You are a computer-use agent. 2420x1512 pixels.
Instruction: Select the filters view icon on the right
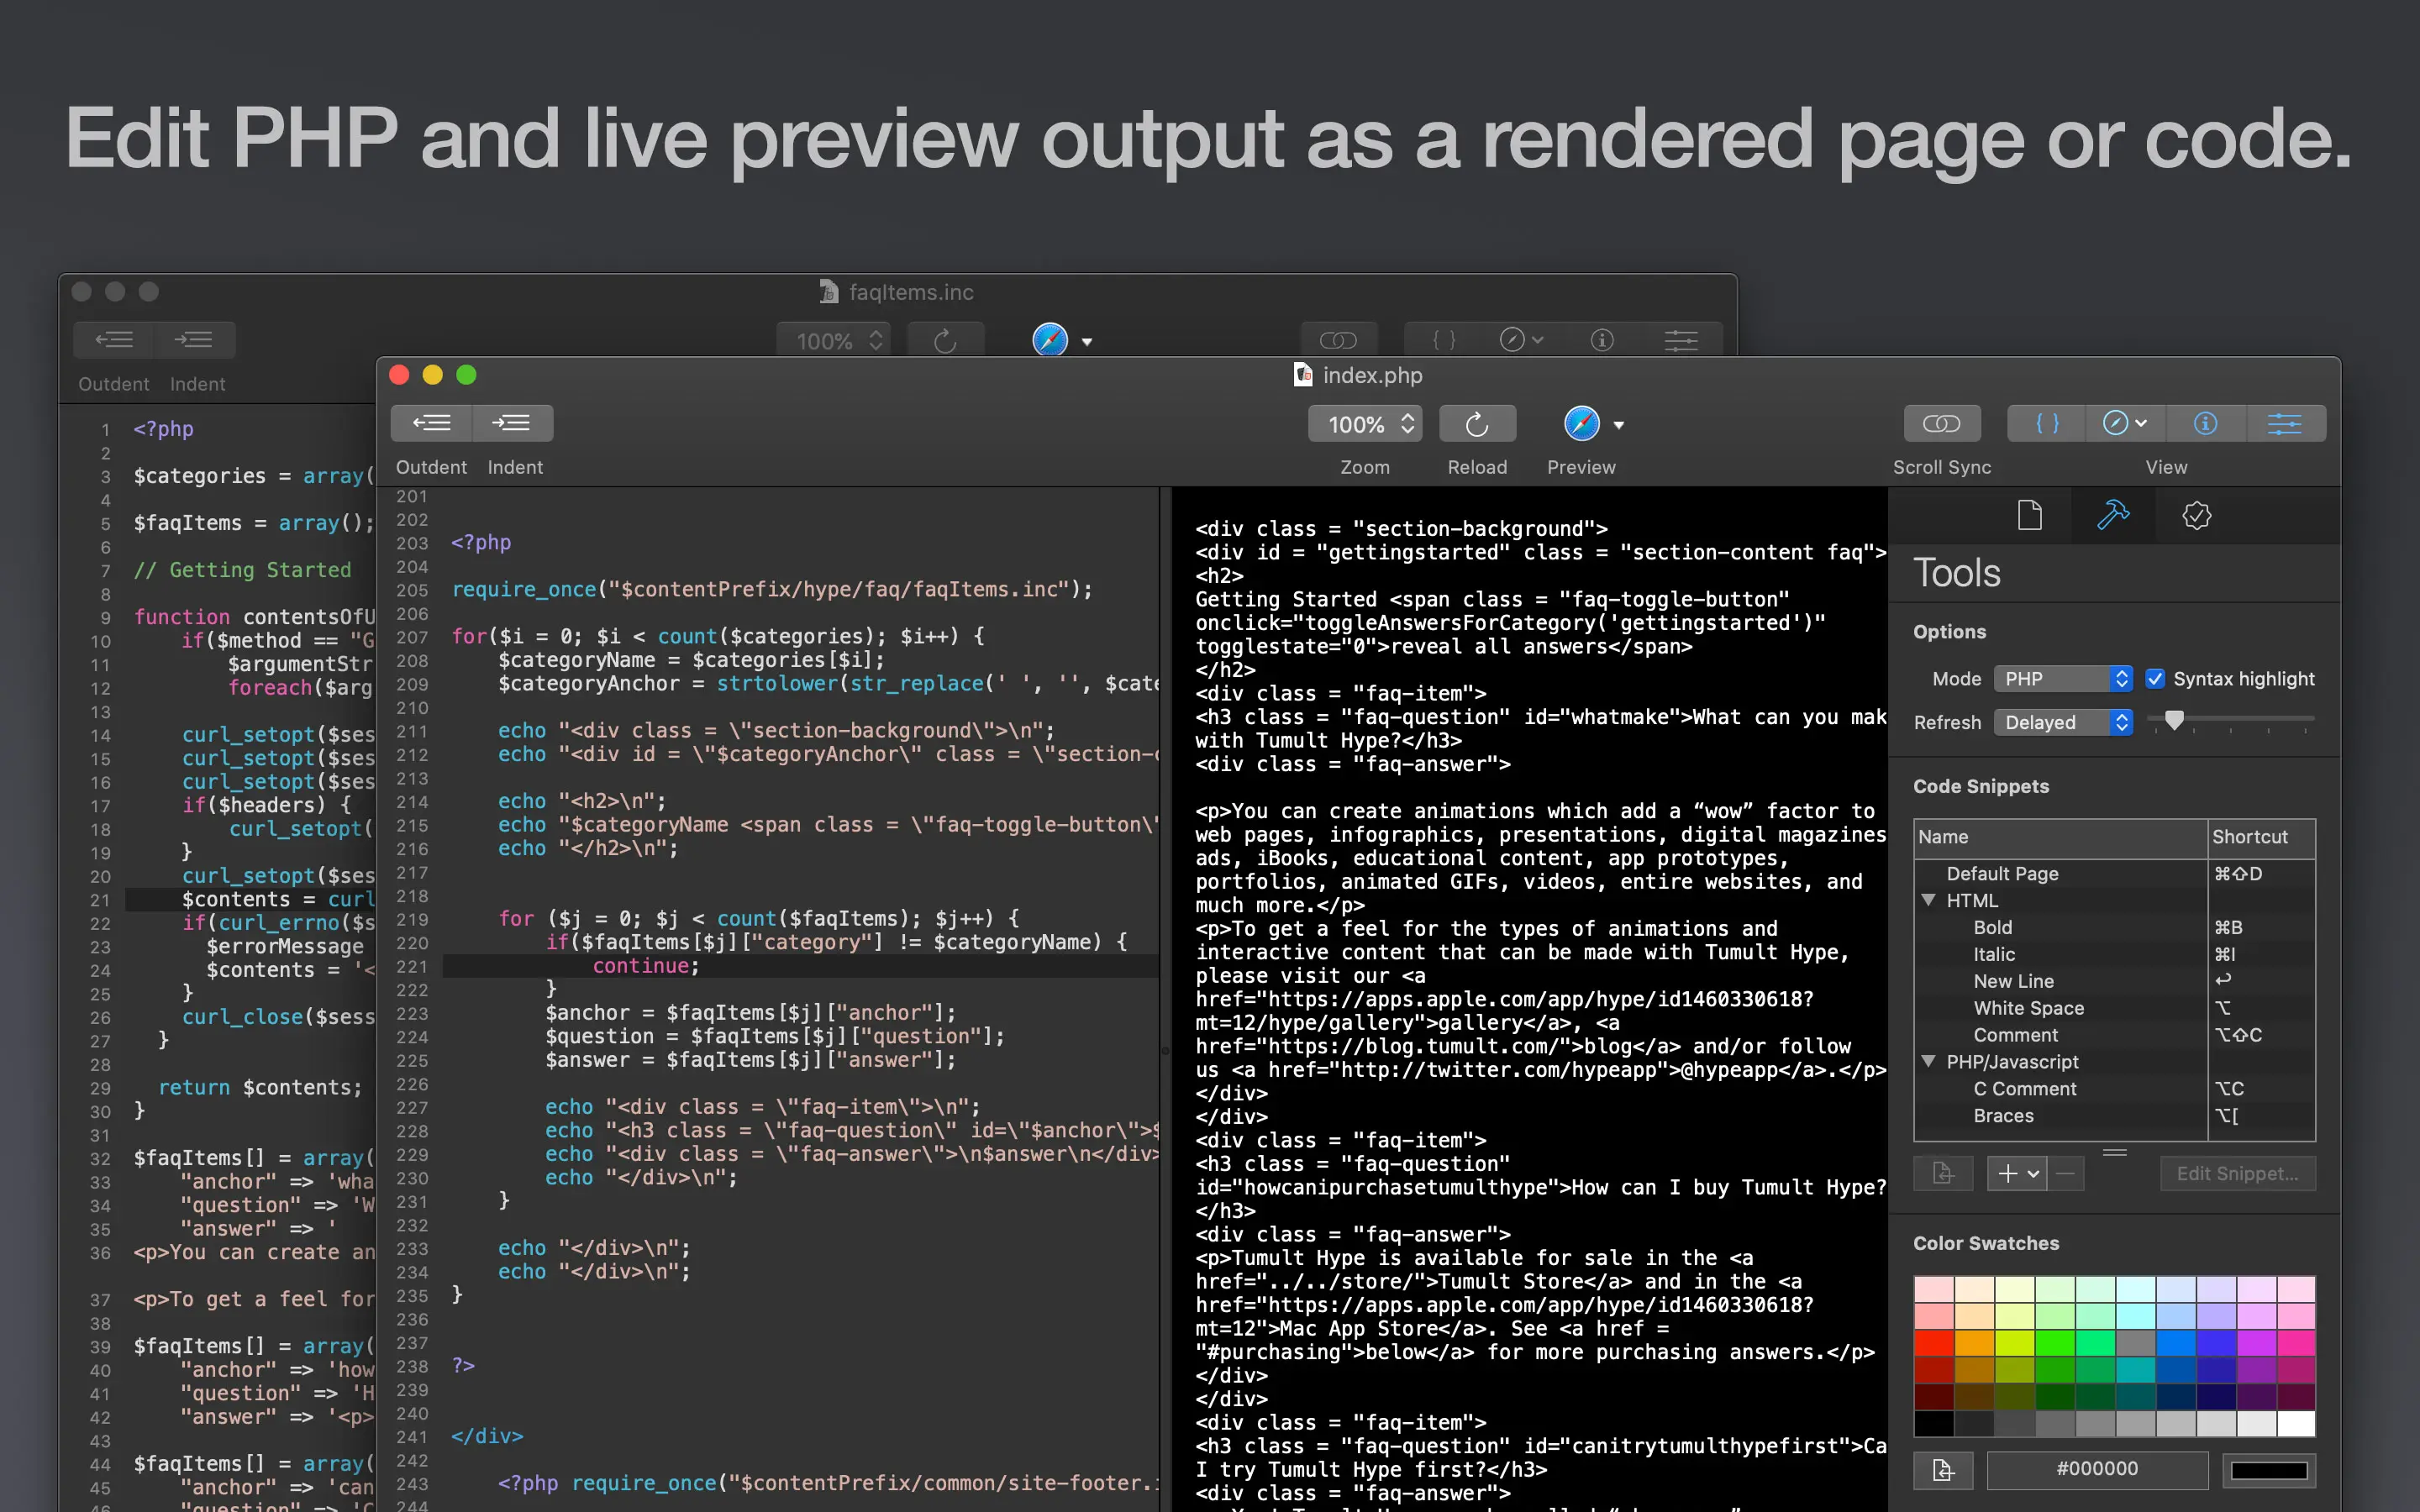tap(2286, 423)
